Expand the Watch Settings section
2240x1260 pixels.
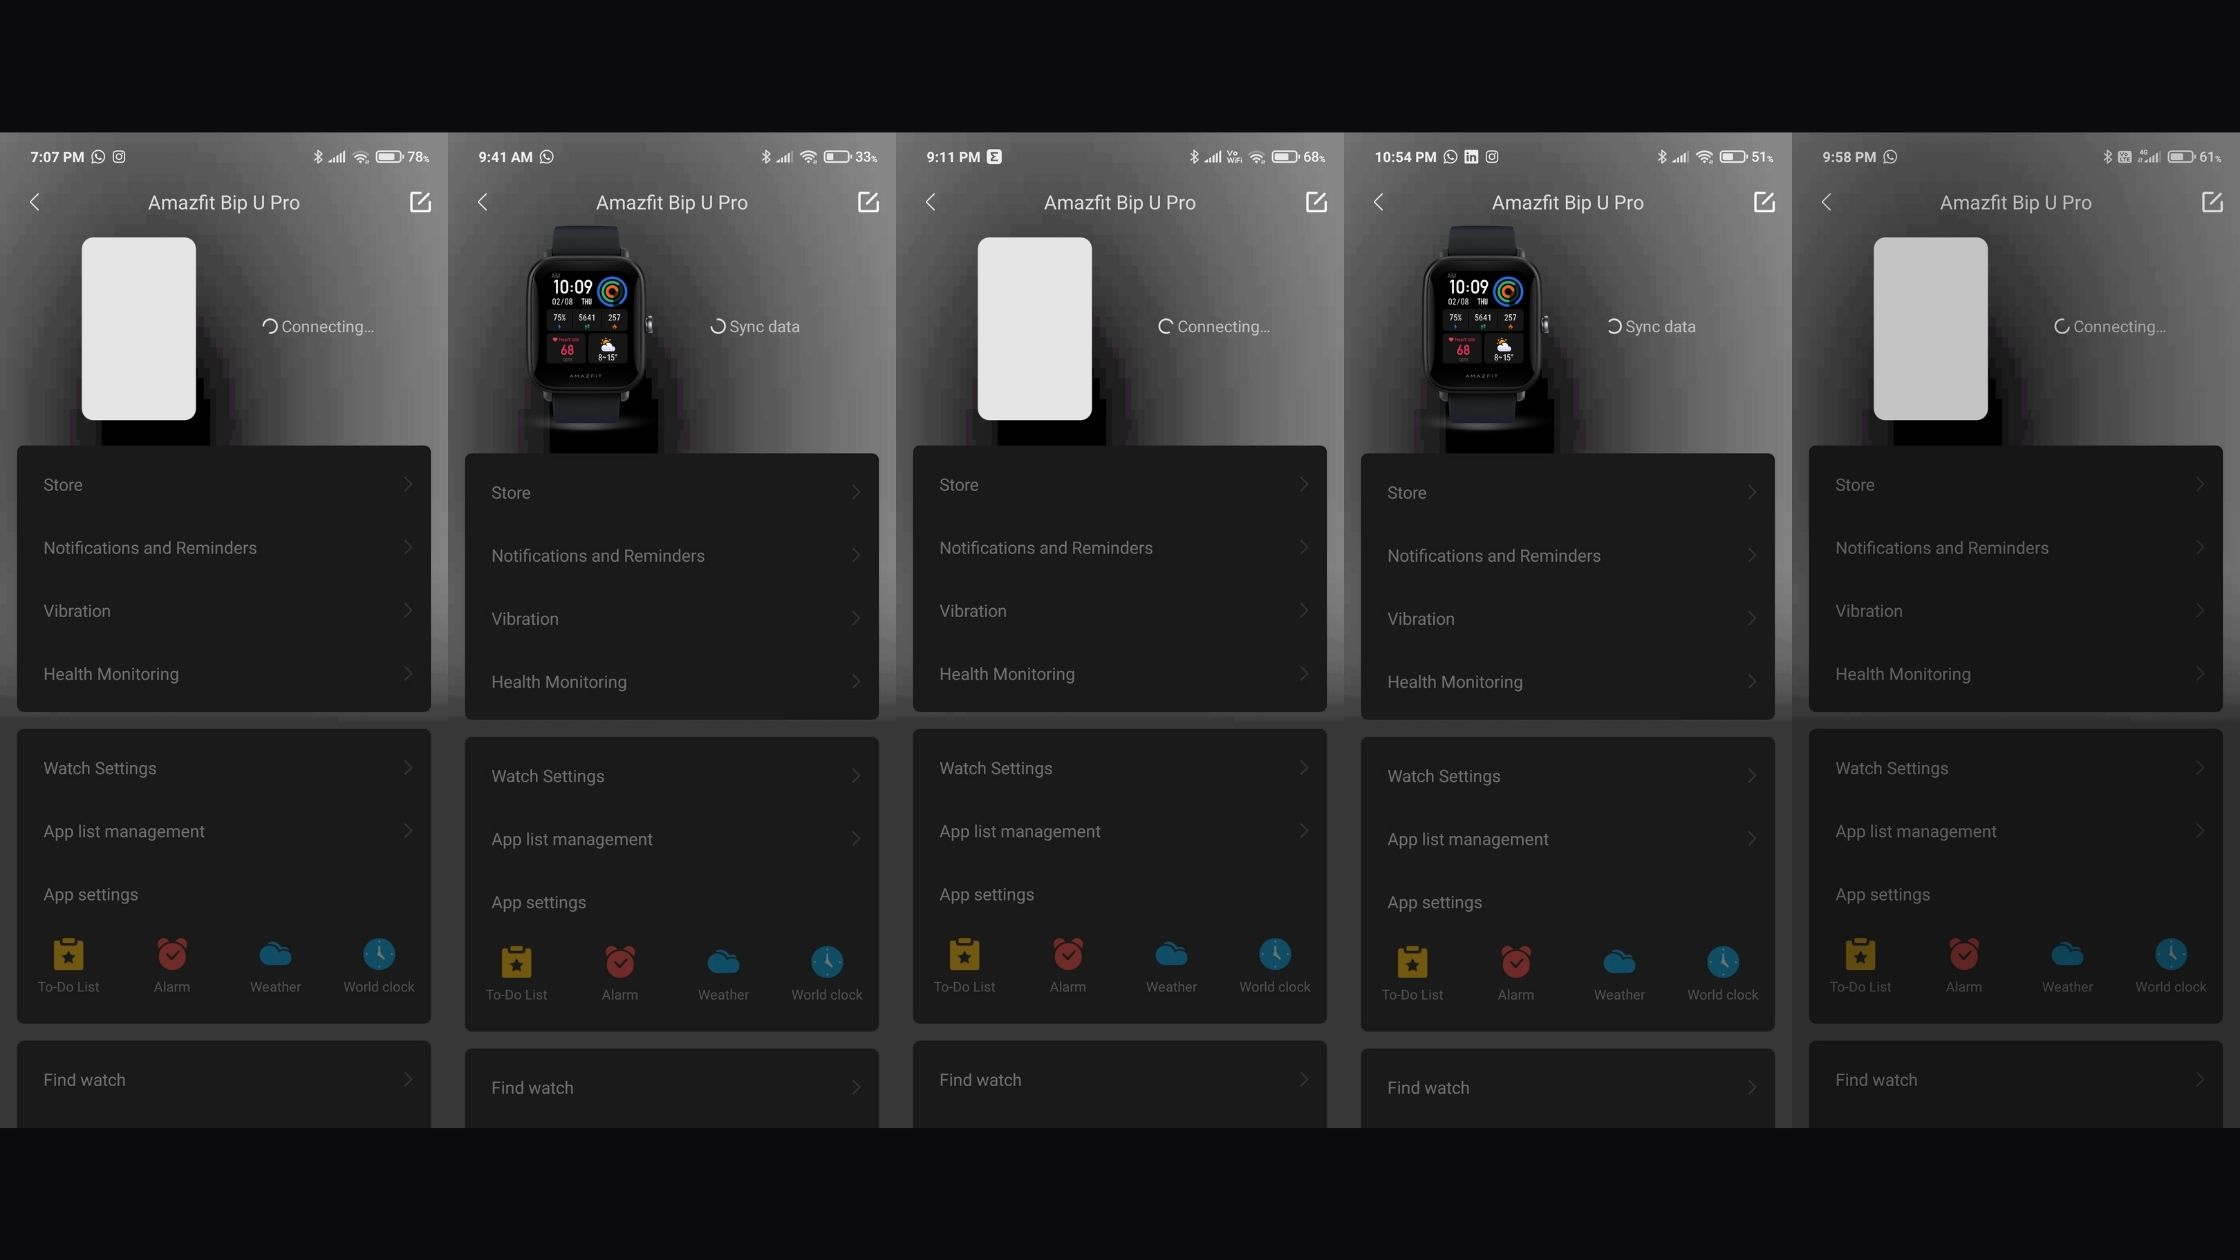(x=223, y=768)
